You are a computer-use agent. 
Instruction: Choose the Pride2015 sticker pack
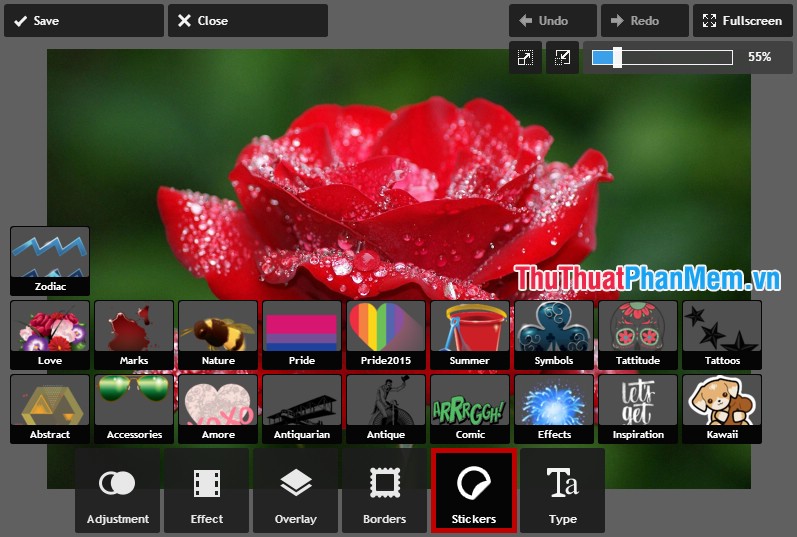click(x=386, y=335)
